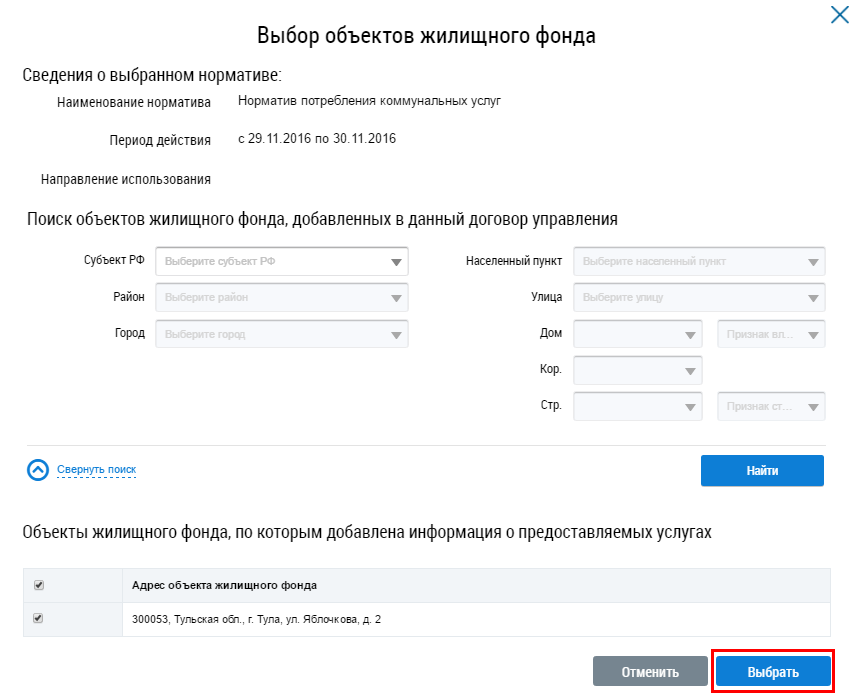The height and width of the screenshot is (700, 851).
Task: Expand the 'Район' dropdown
Action: tap(282, 297)
